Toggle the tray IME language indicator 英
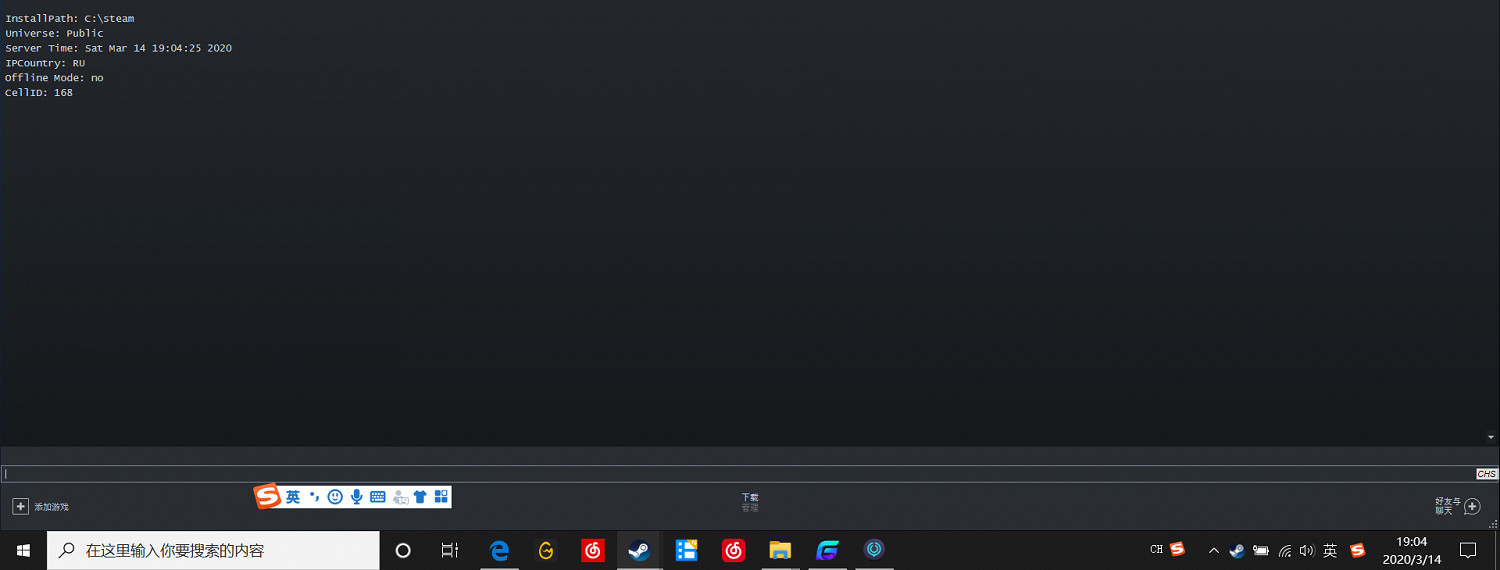The width and height of the screenshot is (1500, 570). (1330, 550)
